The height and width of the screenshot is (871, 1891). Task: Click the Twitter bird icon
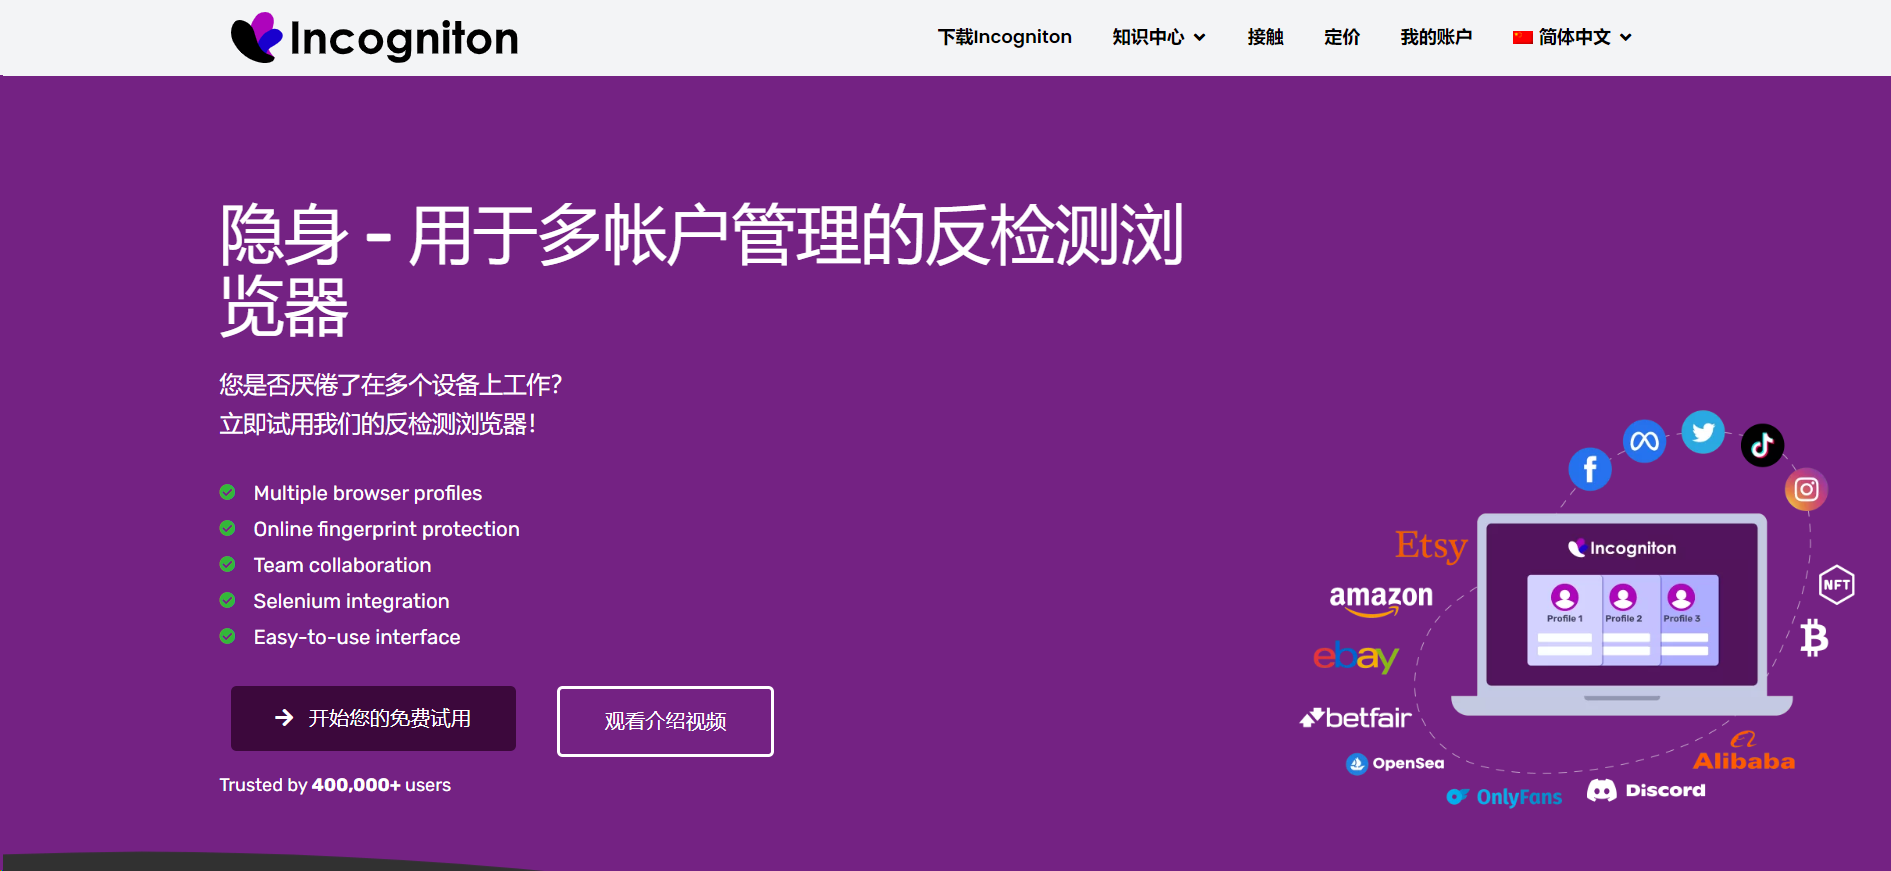1703,432
